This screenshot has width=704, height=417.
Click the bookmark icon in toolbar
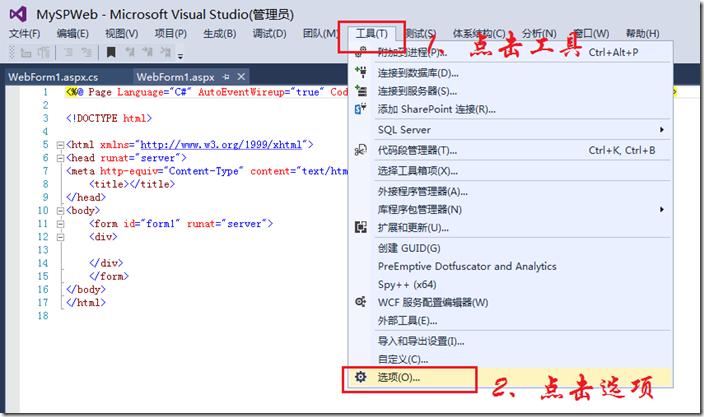111,53
